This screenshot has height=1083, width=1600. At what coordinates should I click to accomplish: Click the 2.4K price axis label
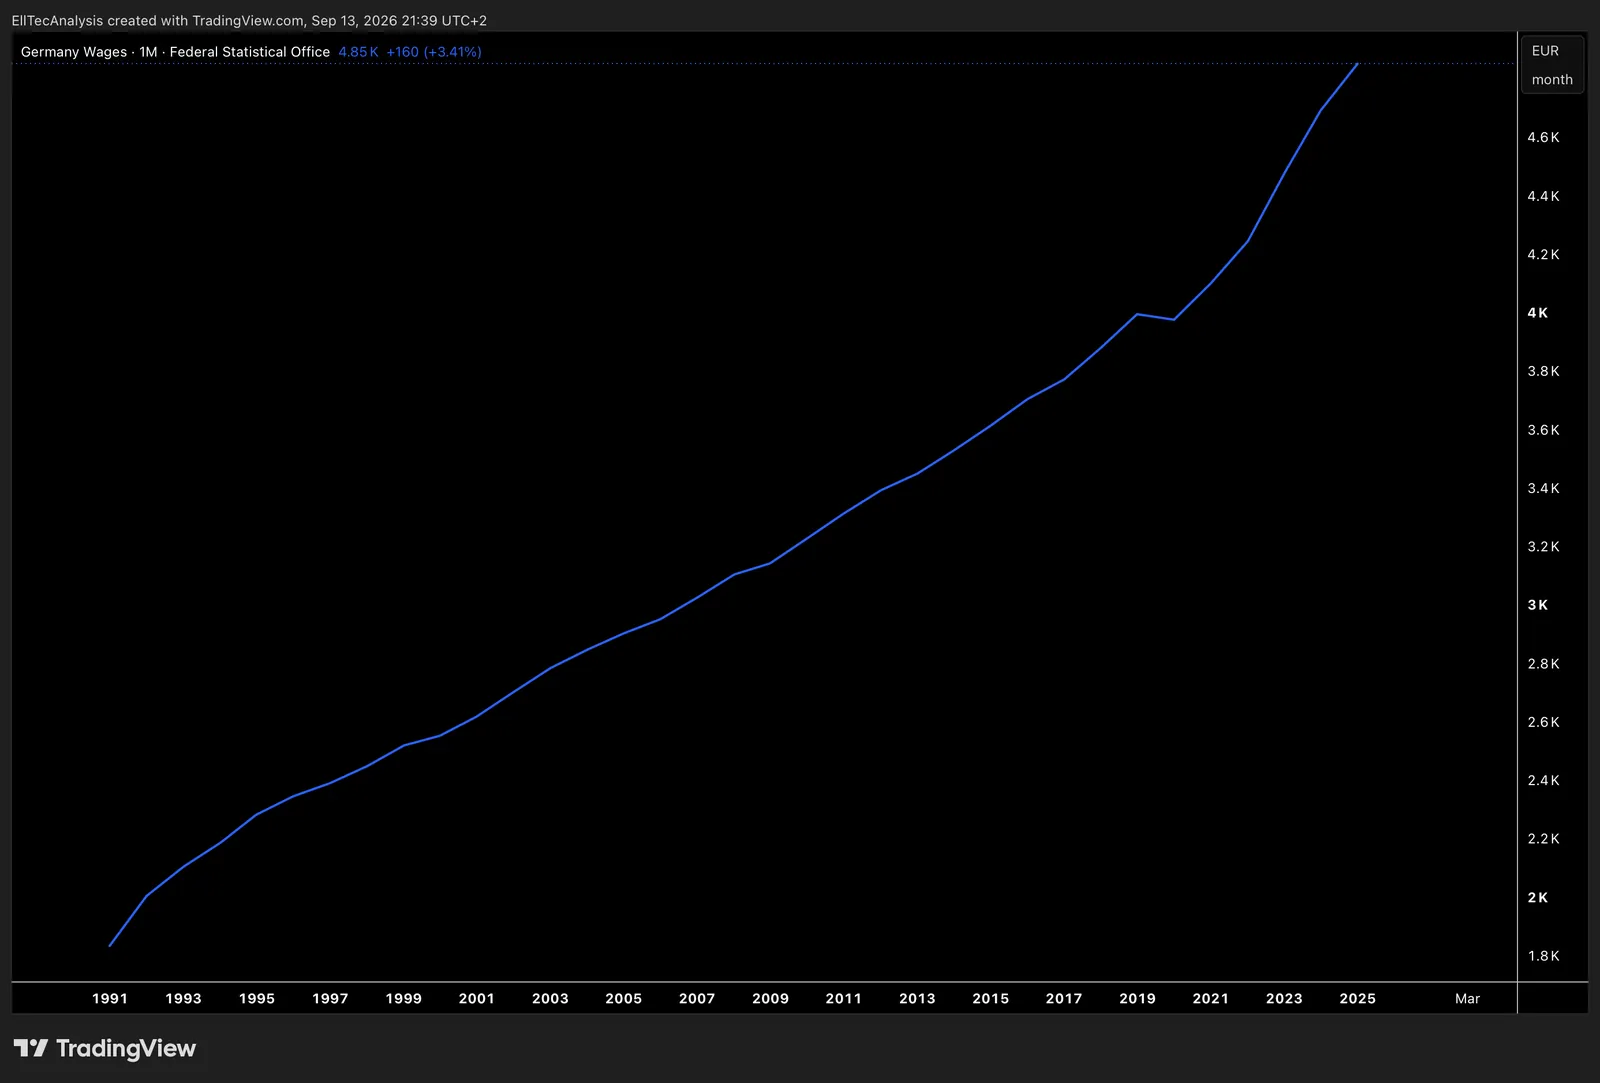point(1543,780)
